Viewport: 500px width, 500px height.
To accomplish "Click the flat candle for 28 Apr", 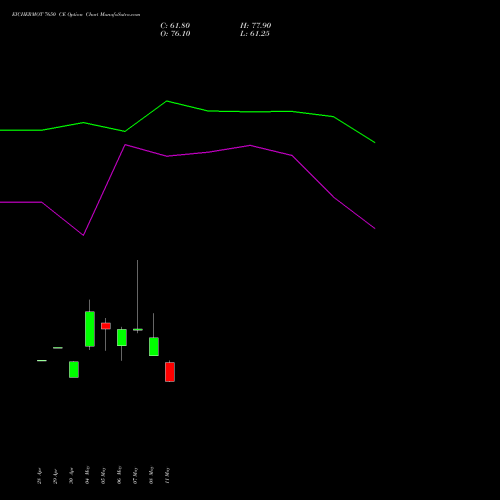I will [x=42, y=360].
